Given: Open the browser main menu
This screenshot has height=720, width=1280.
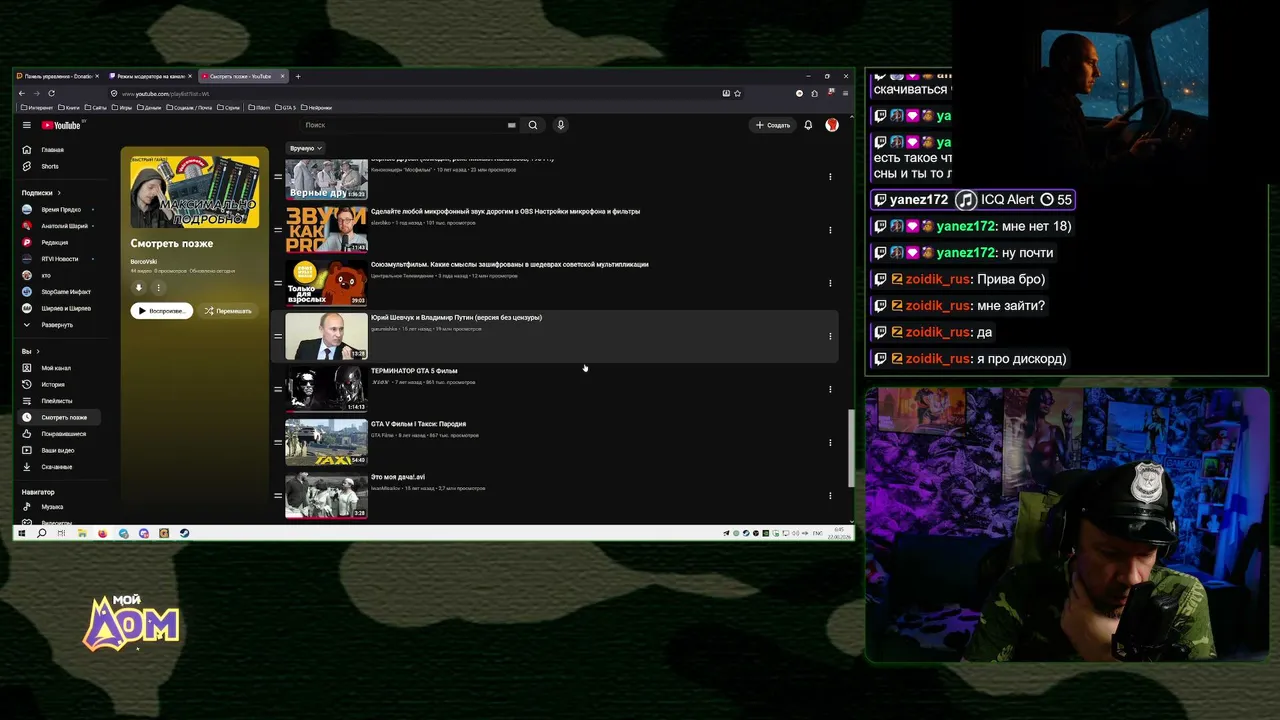Looking at the screenshot, I should tap(846, 93).
